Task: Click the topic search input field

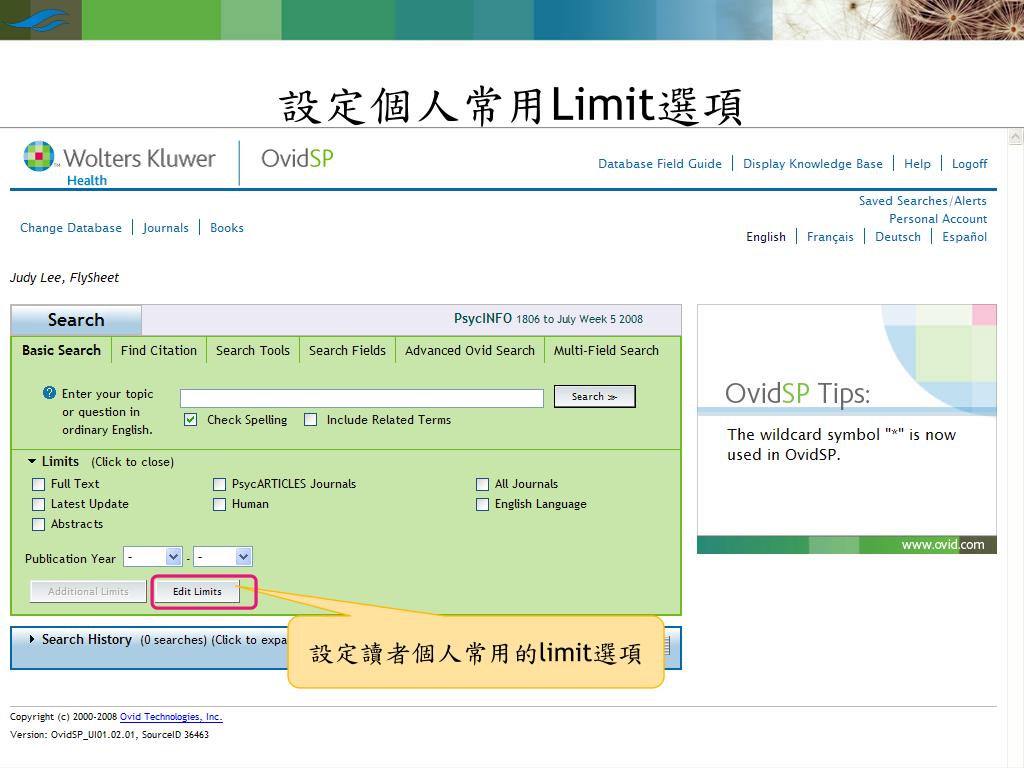Action: pos(362,398)
